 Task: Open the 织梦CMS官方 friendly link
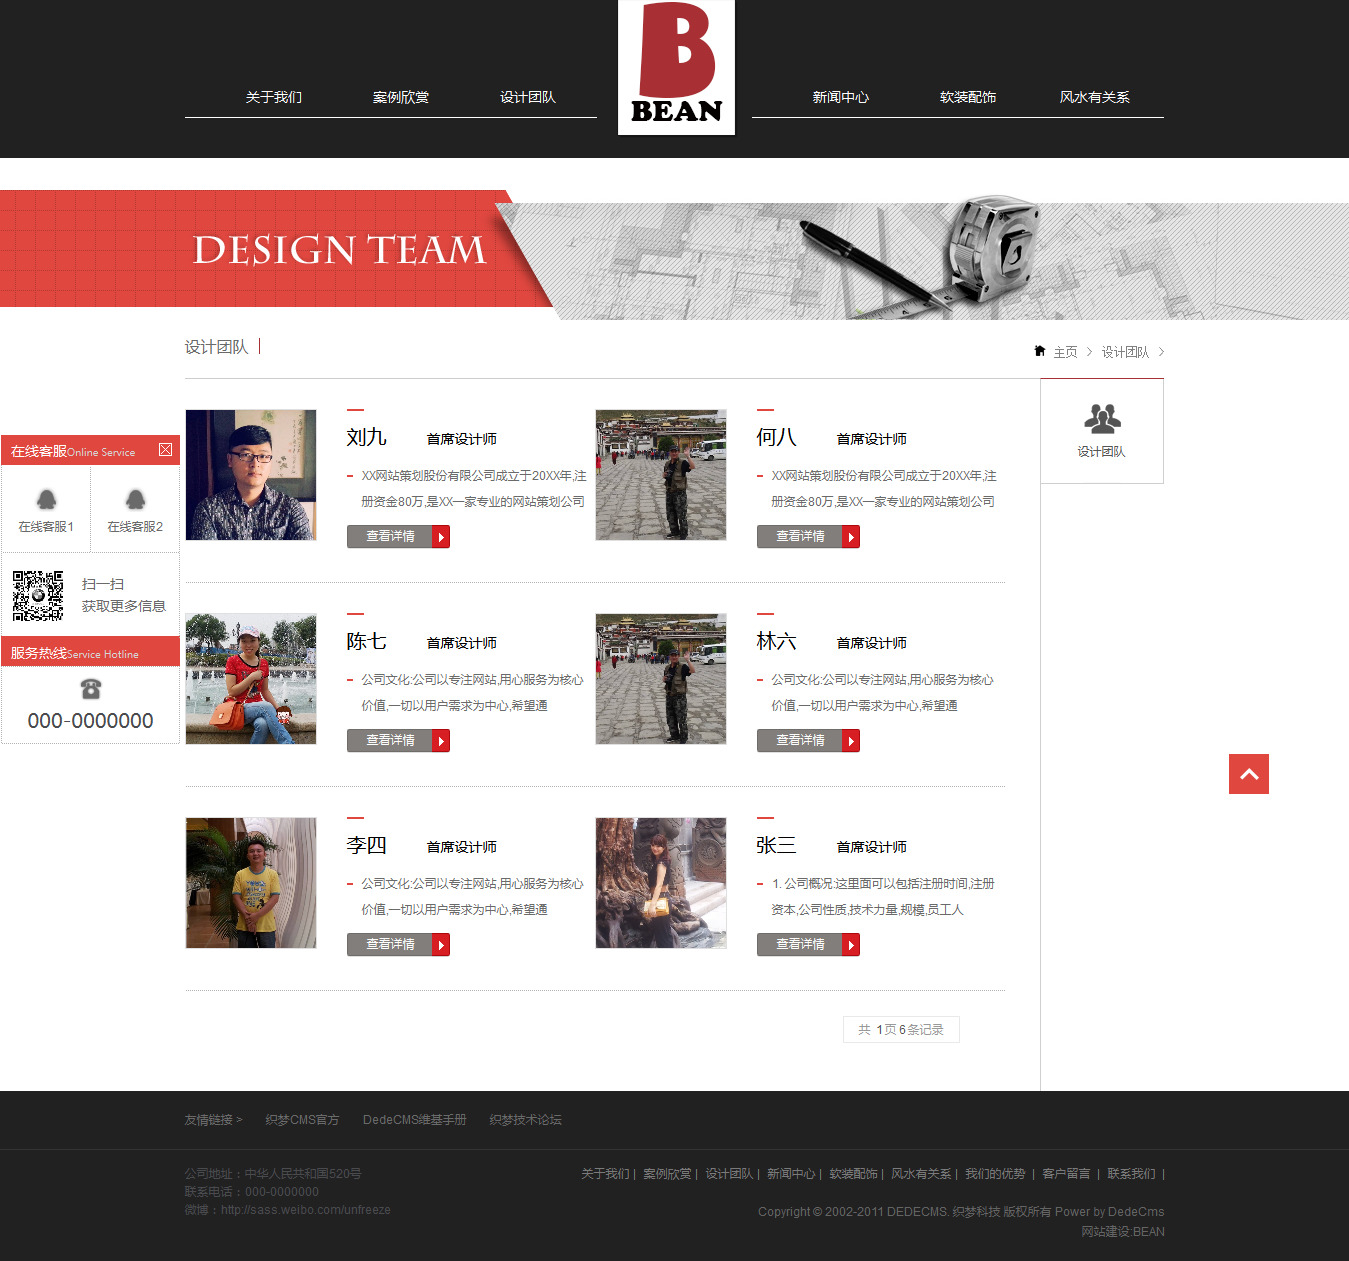pos(302,1120)
